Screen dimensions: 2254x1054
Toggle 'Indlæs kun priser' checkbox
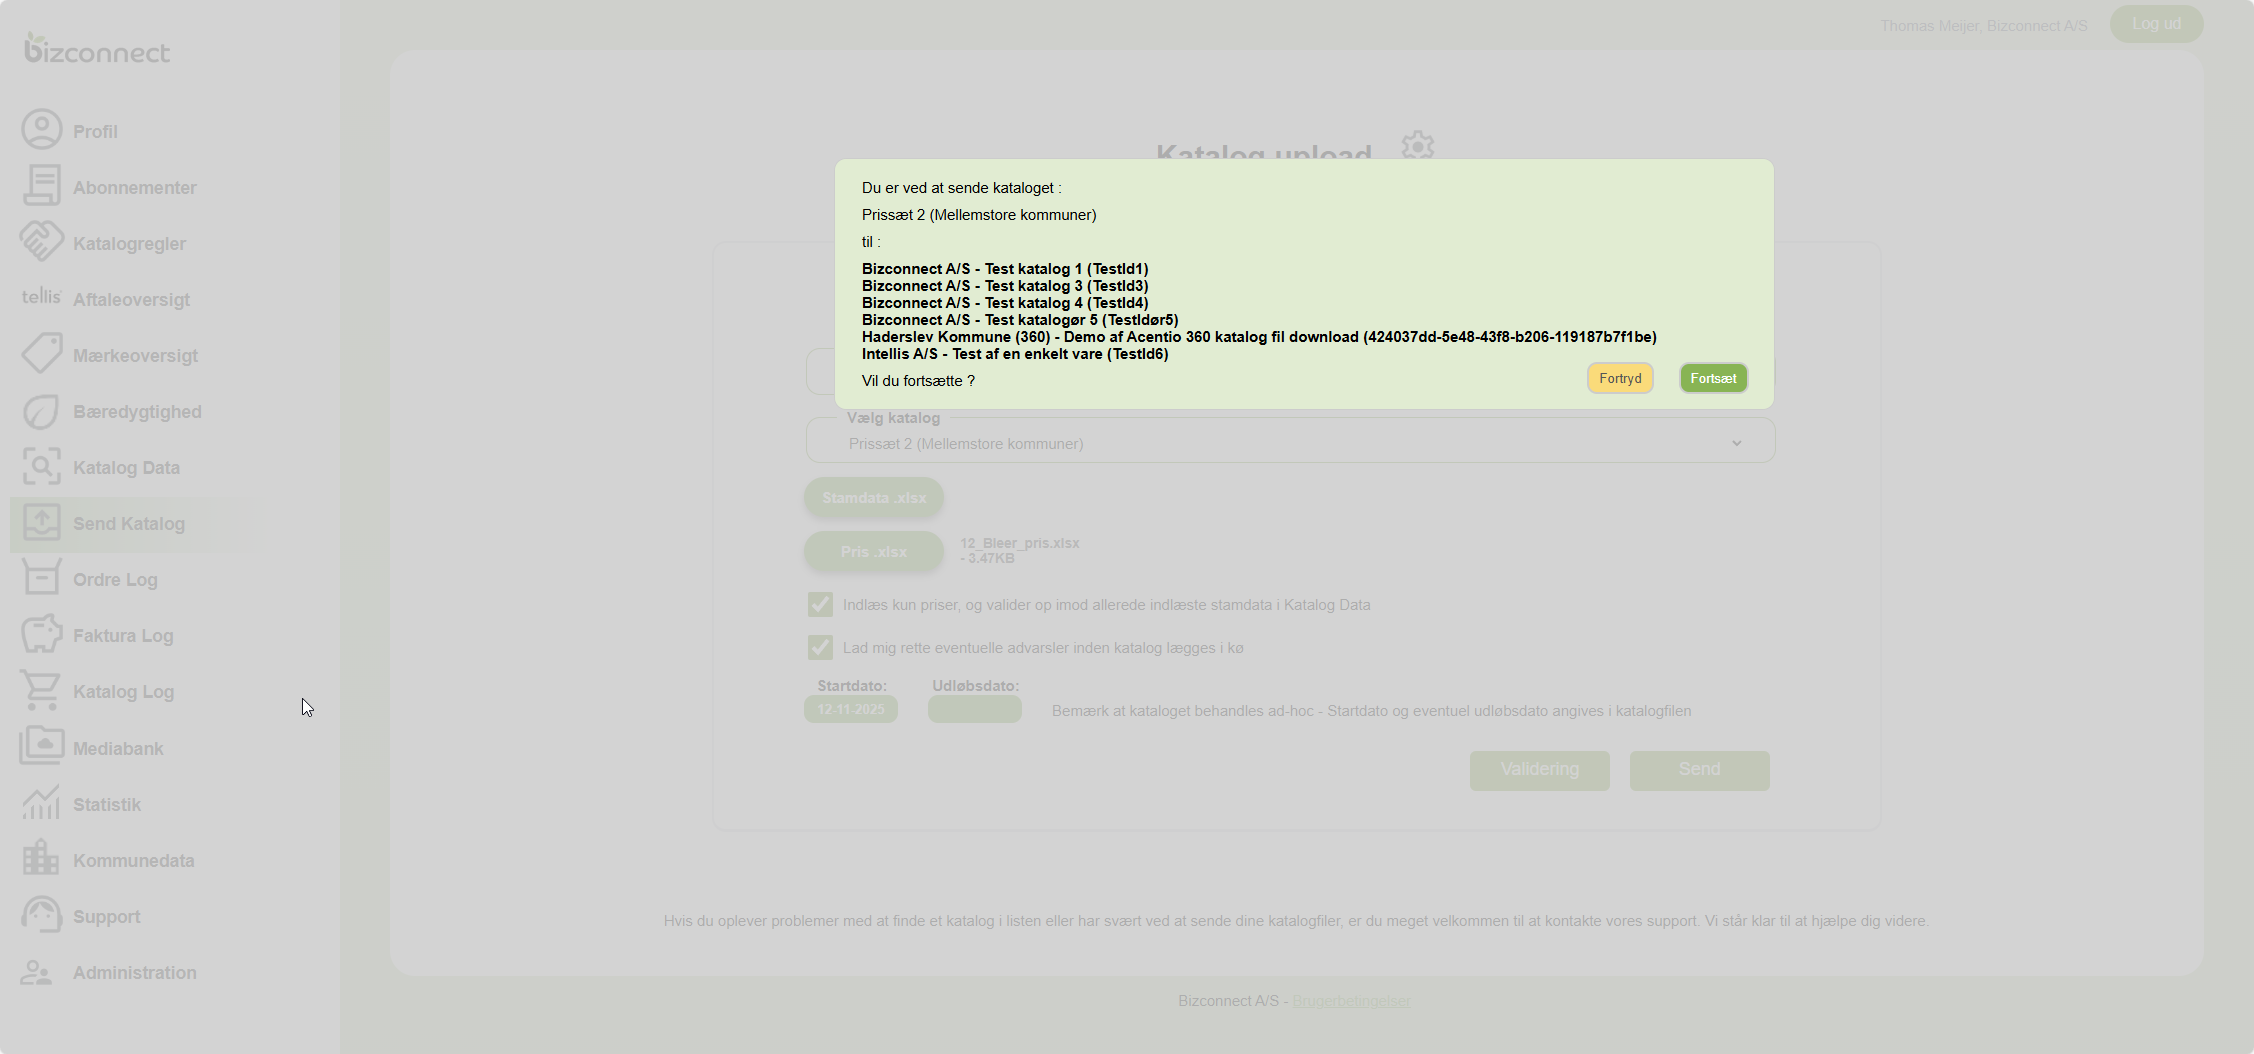point(820,604)
